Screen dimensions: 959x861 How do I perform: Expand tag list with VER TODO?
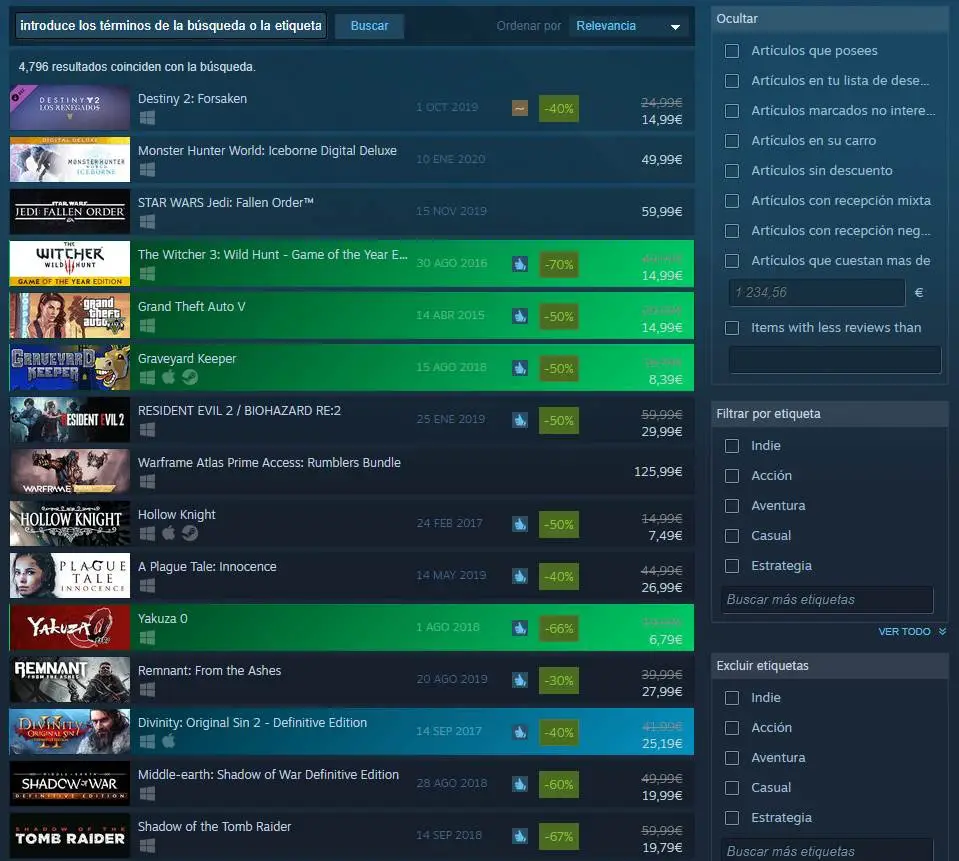[x=912, y=631]
